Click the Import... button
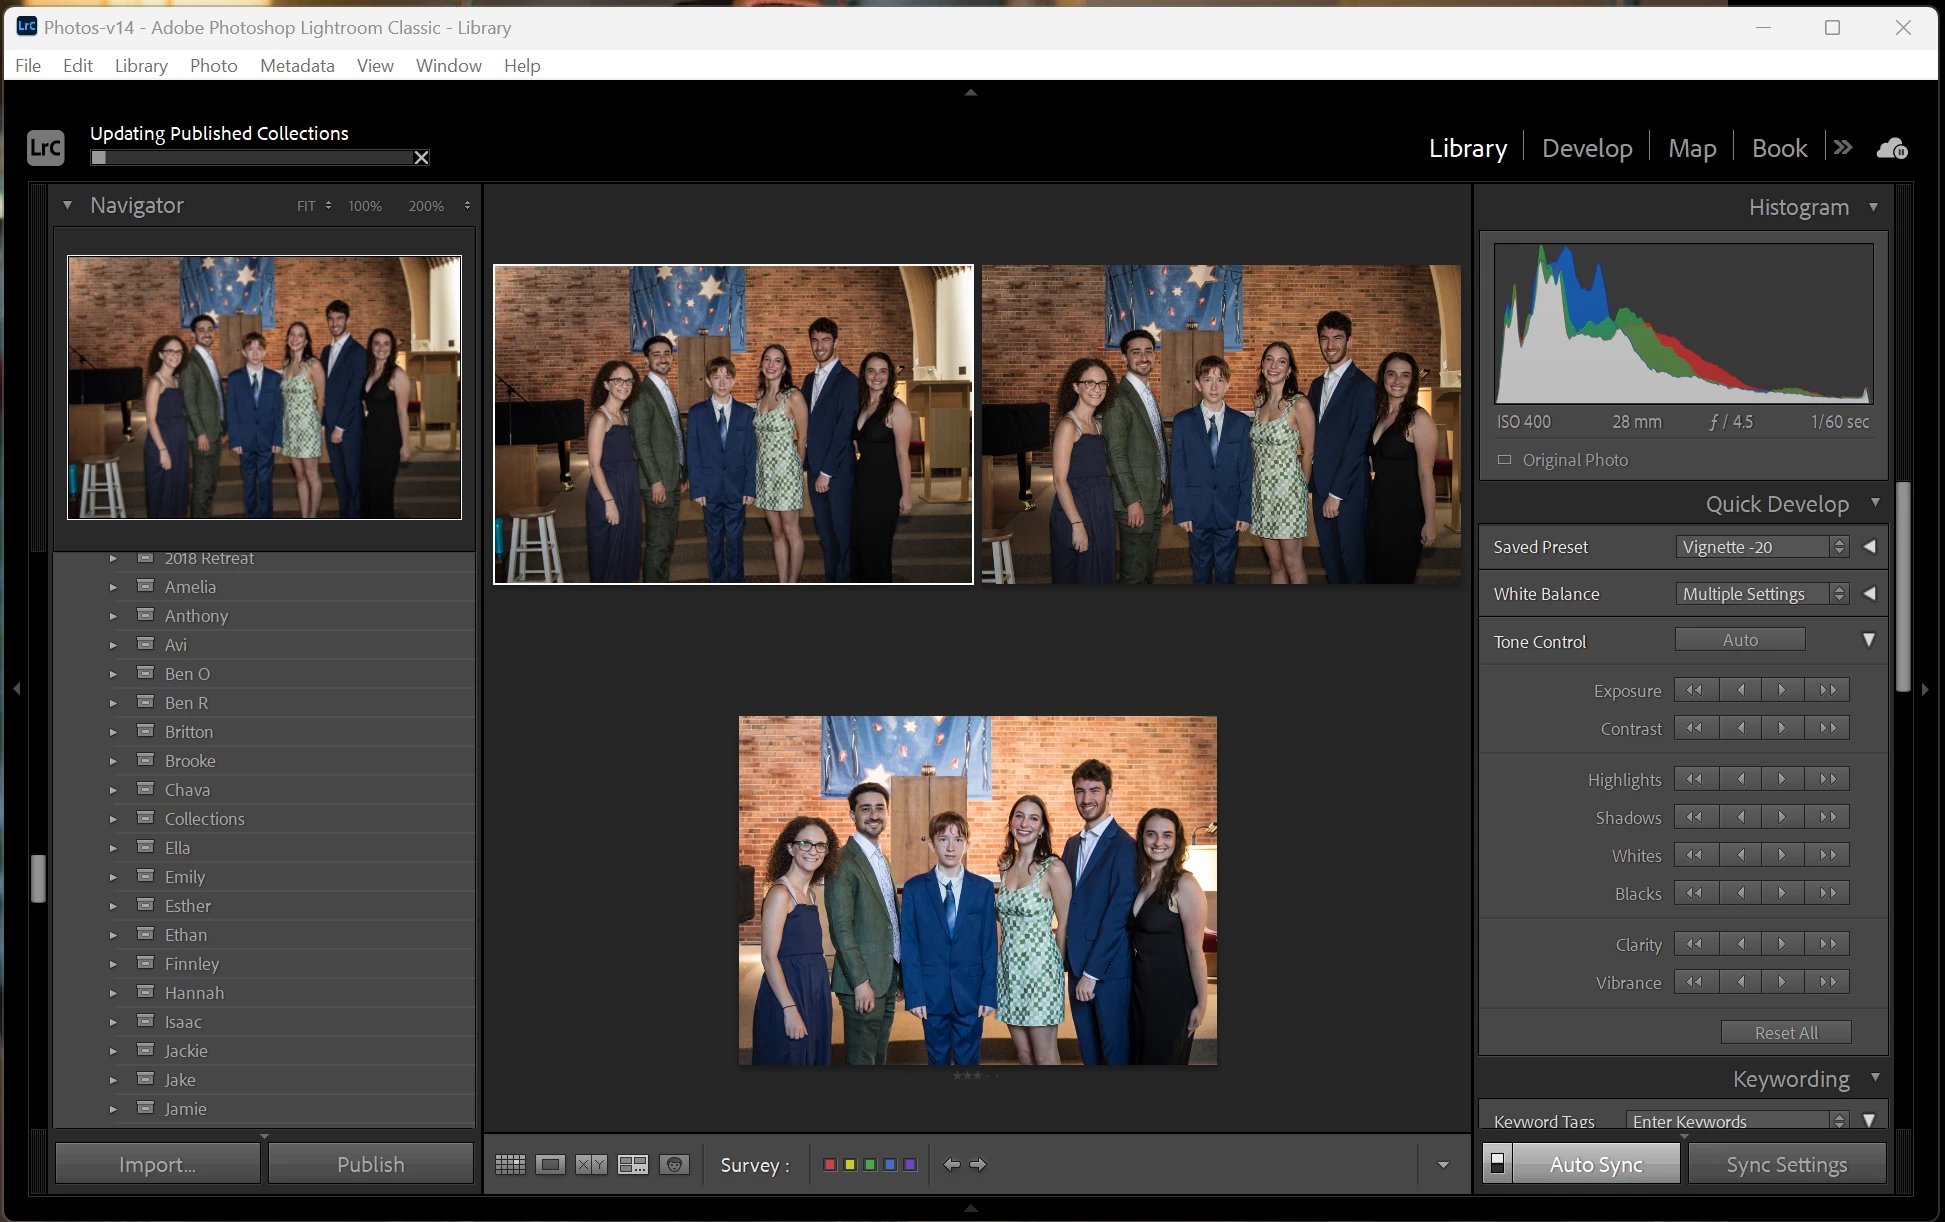The height and width of the screenshot is (1222, 1945). pos(157,1164)
